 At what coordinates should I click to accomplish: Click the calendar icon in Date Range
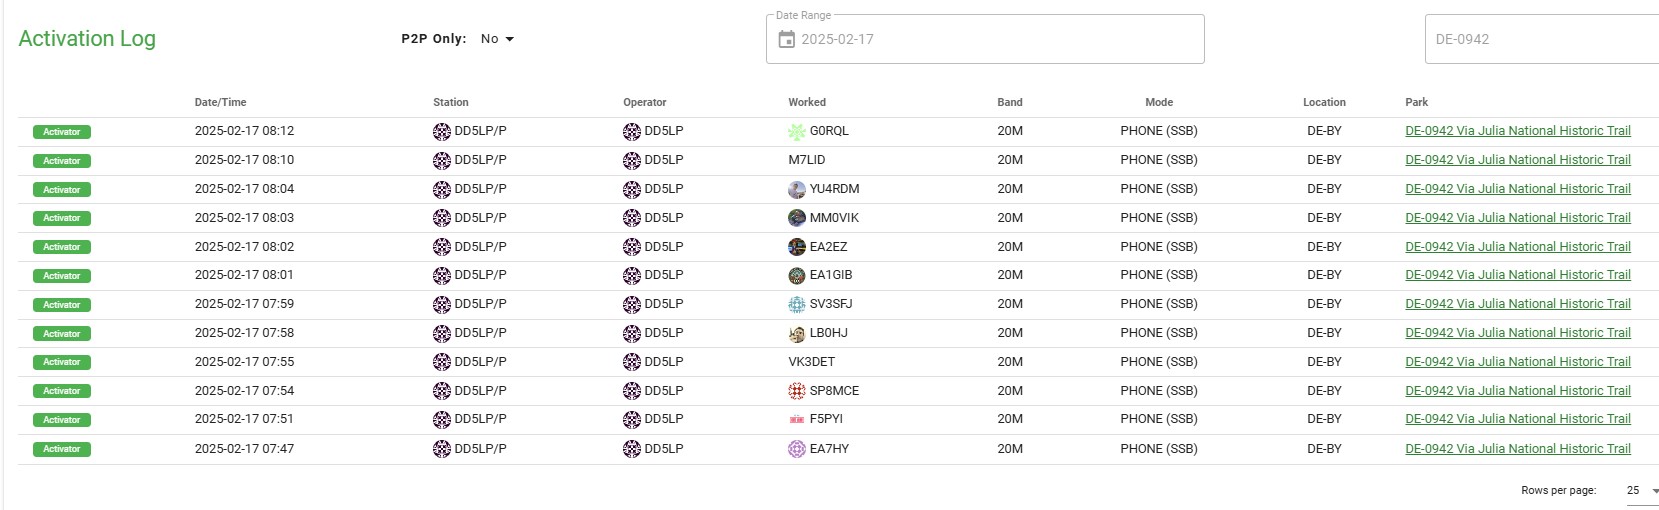787,39
